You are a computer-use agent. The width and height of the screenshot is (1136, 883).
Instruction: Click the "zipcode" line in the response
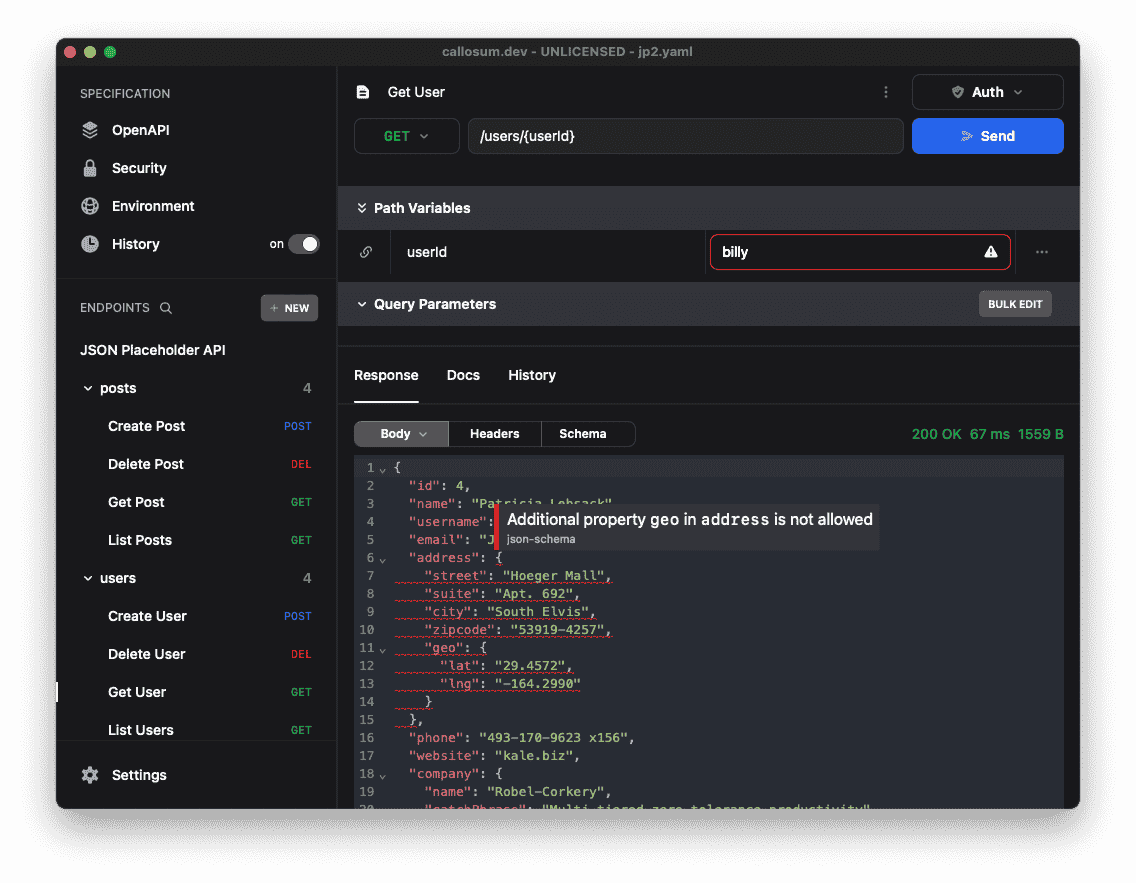pyautogui.click(x=518, y=629)
